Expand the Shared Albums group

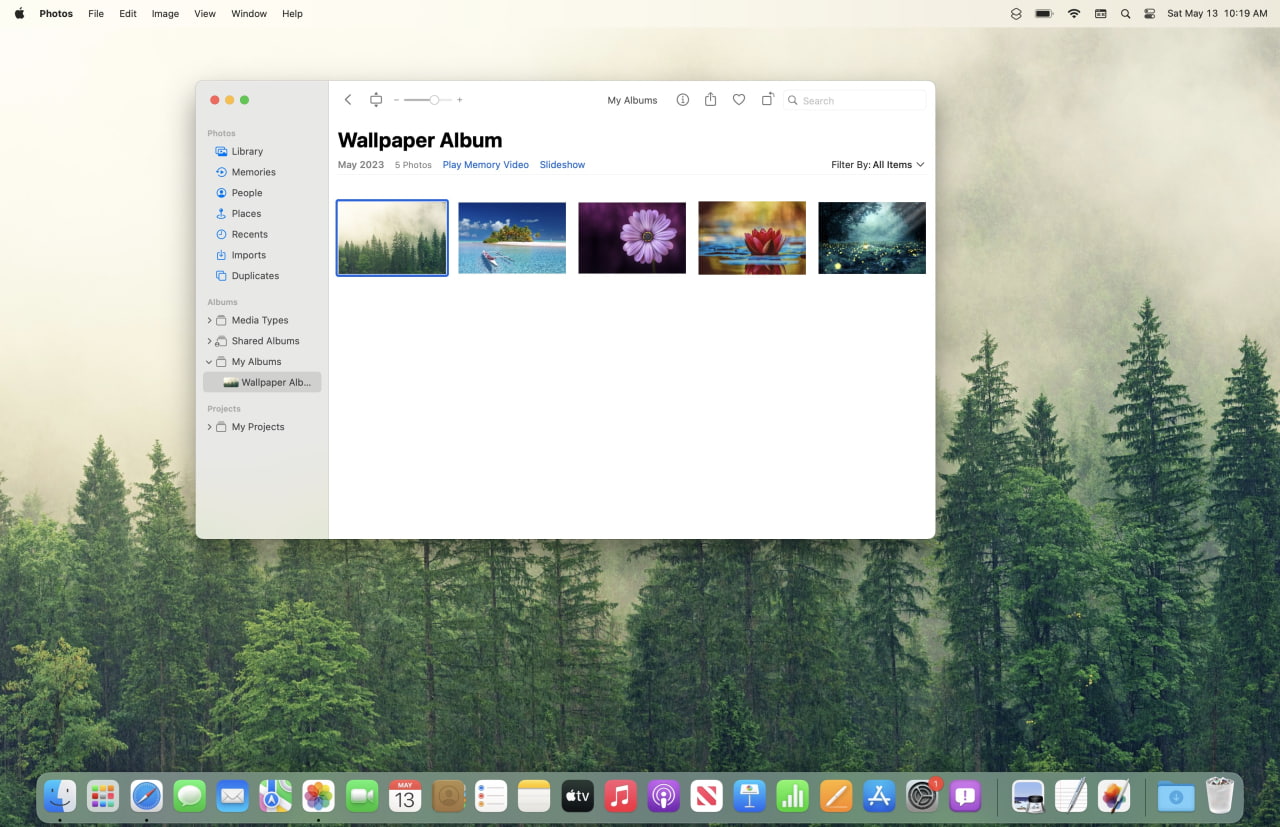pos(208,340)
